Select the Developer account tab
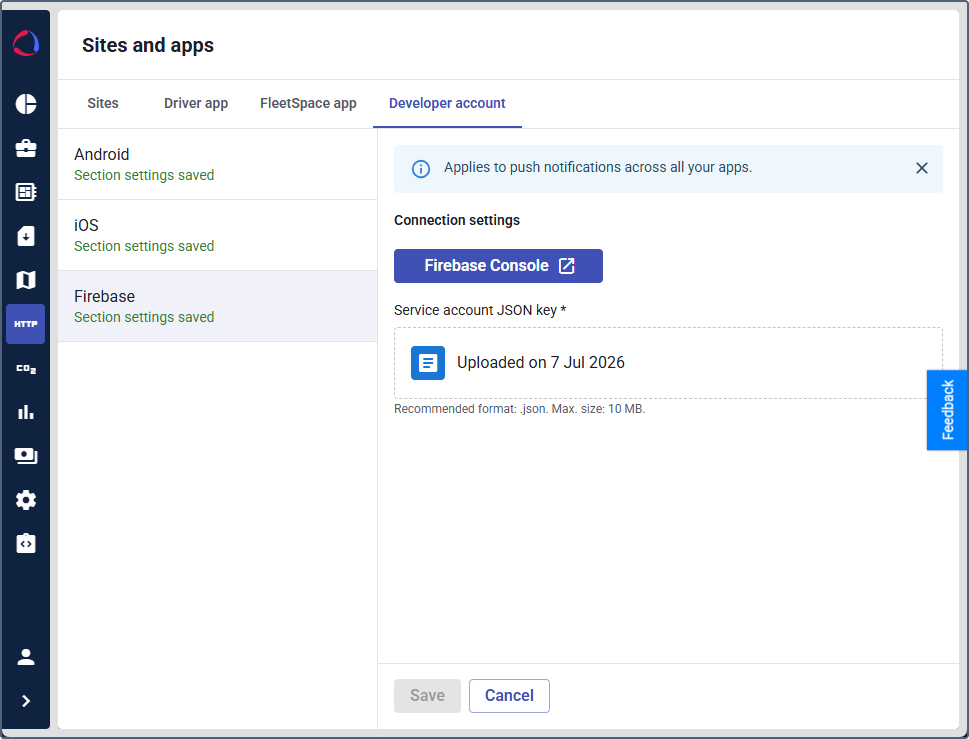This screenshot has width=969, height=739. click(447, 103)
